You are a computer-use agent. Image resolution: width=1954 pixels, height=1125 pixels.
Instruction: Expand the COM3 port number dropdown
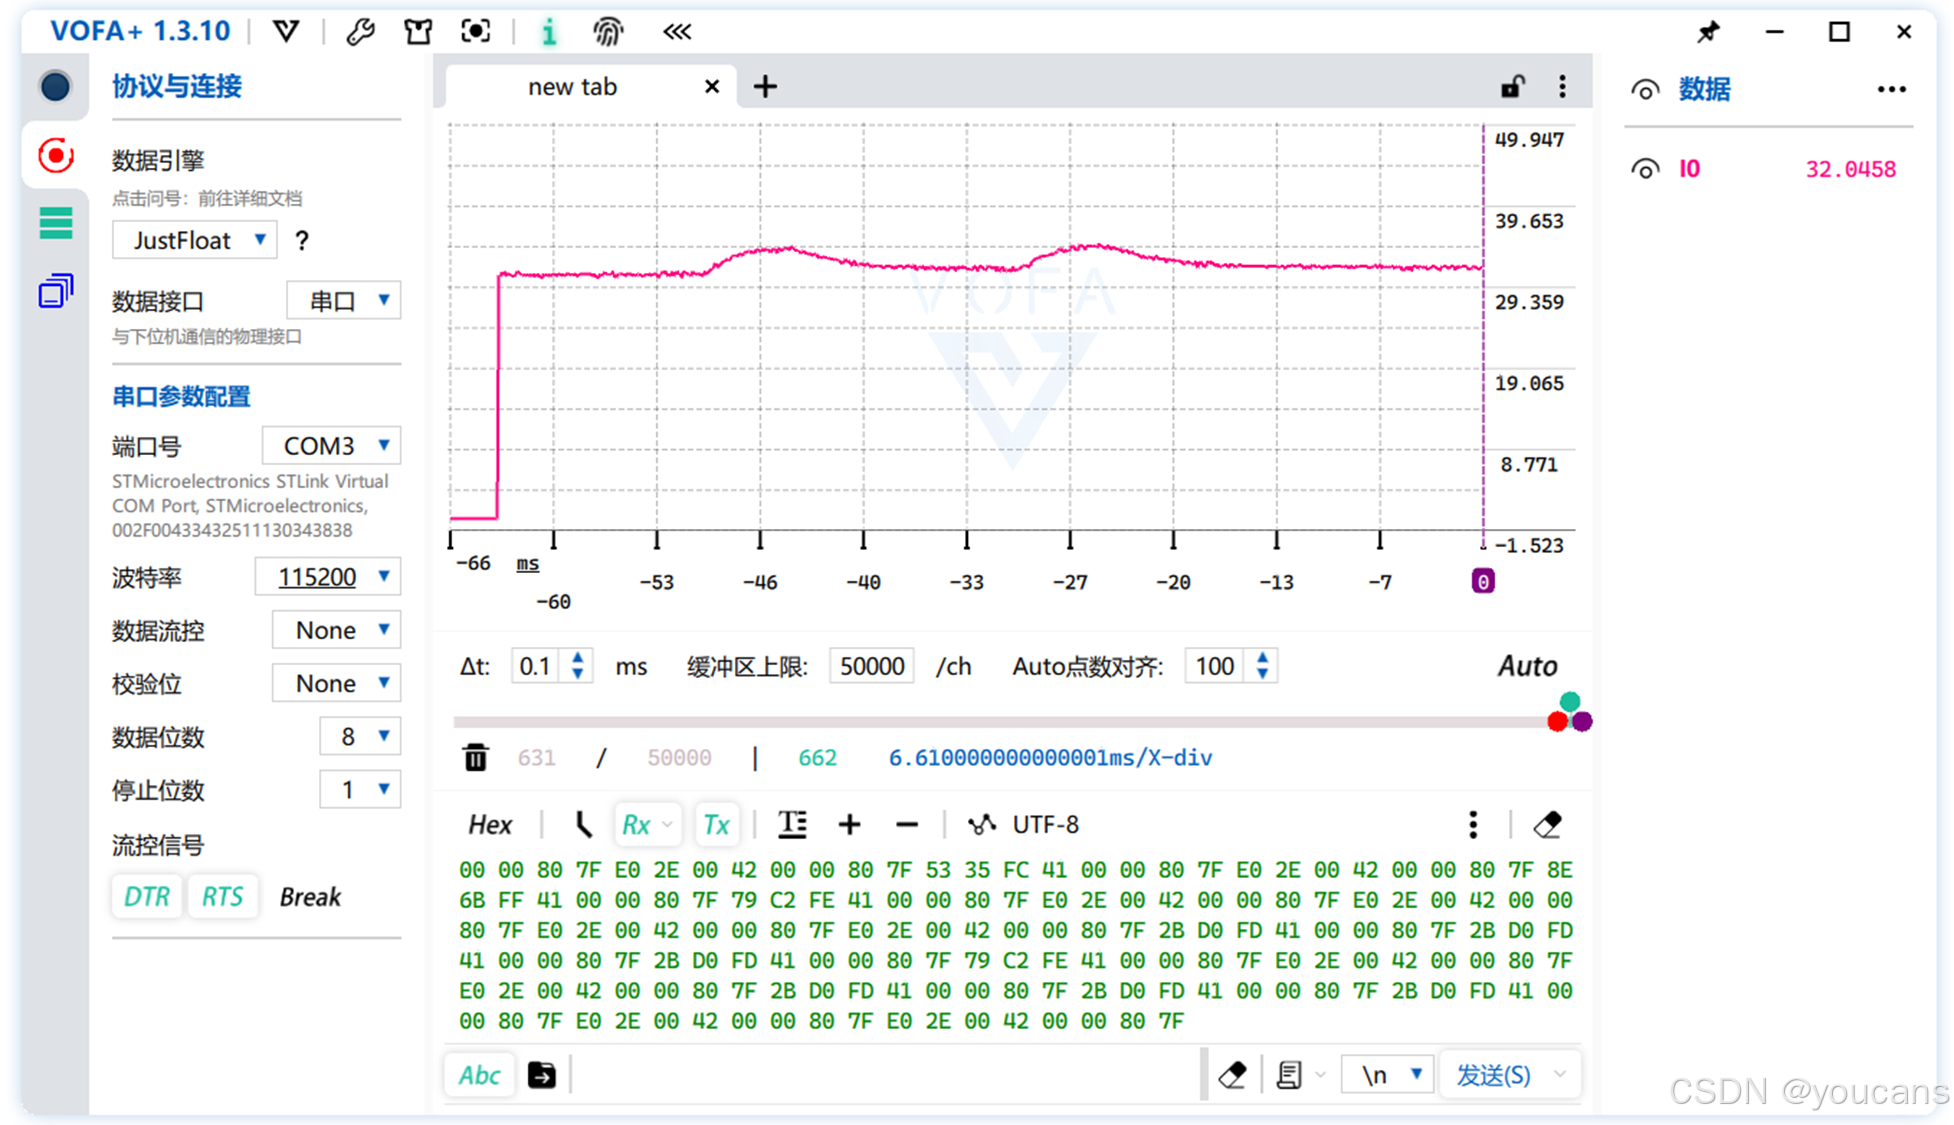coord(332,446)
